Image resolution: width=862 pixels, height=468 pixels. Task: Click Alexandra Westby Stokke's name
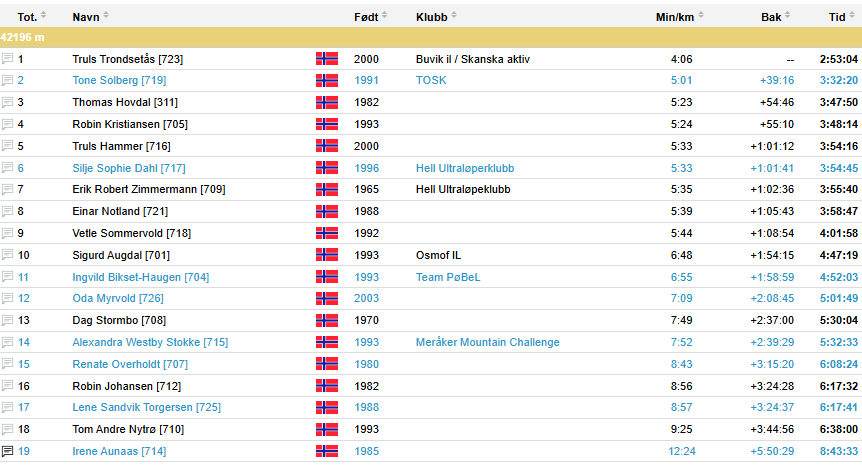(x=150, y=342)
